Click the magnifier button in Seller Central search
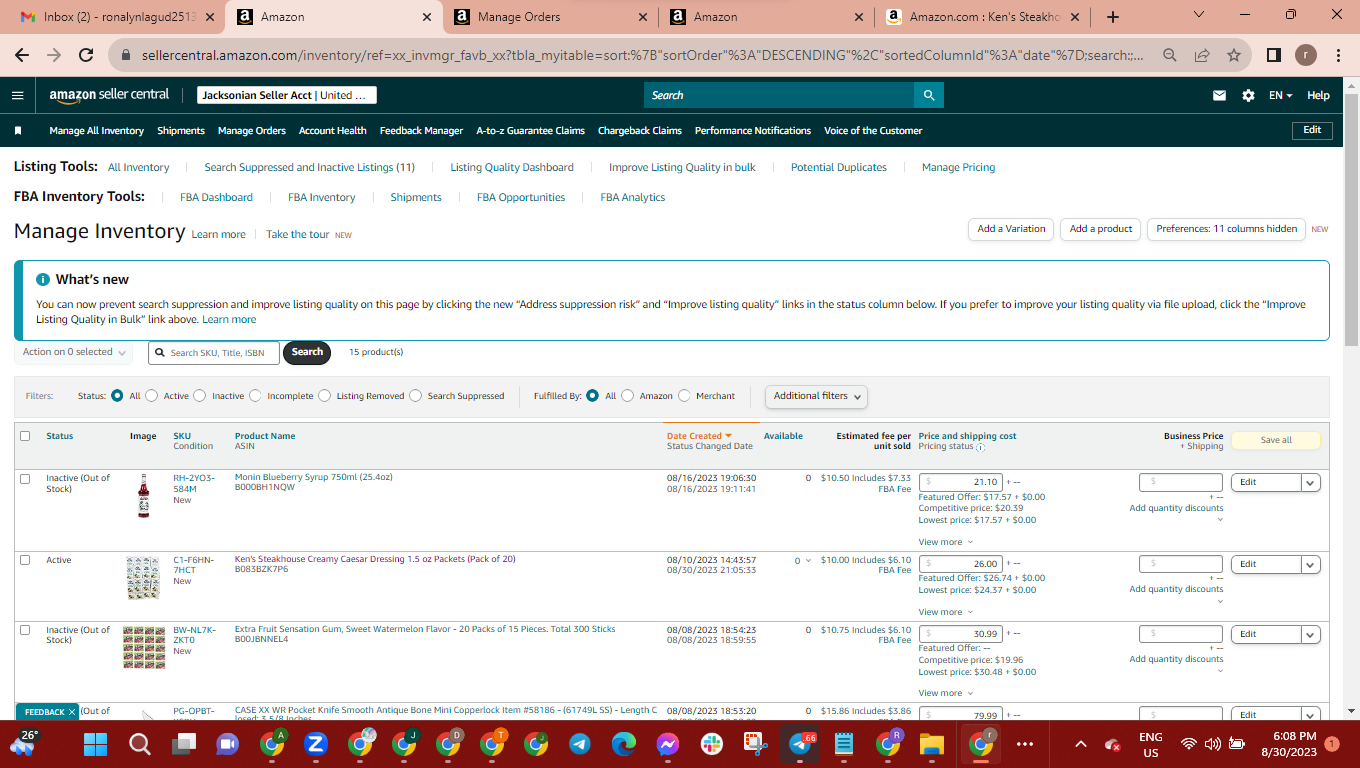 pyautogui.click(x=929, y=95)
